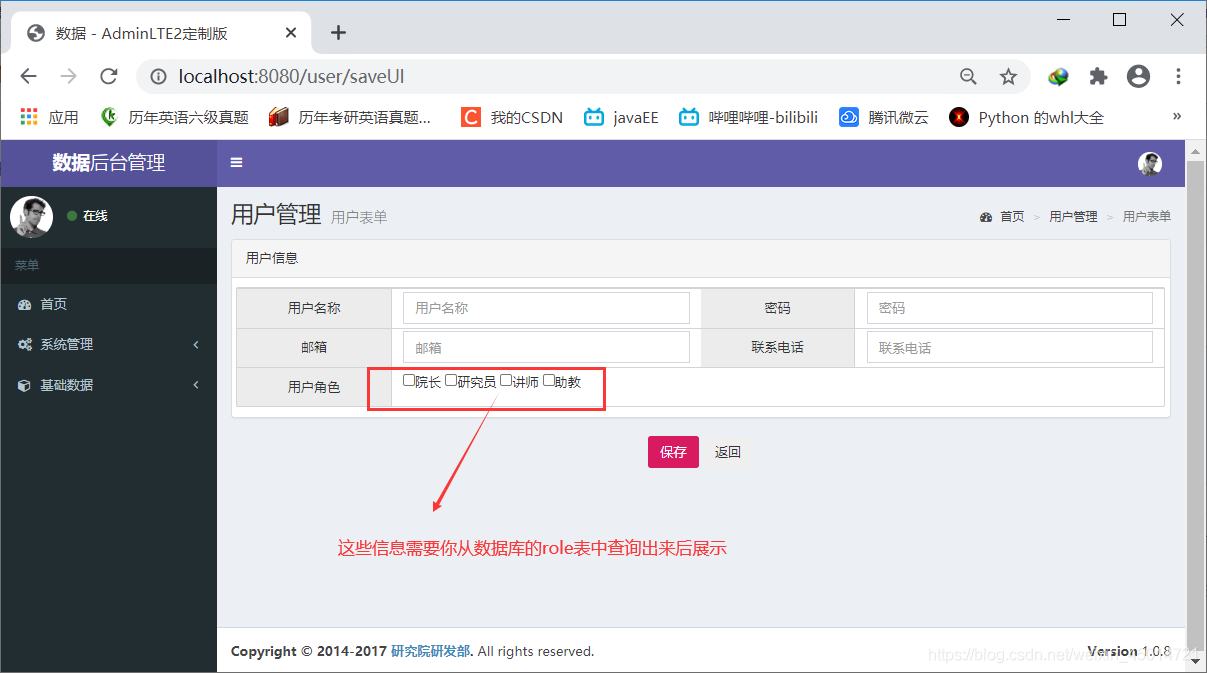
Task: Check the 助教 role checkbox
Action: click(548, 381)
